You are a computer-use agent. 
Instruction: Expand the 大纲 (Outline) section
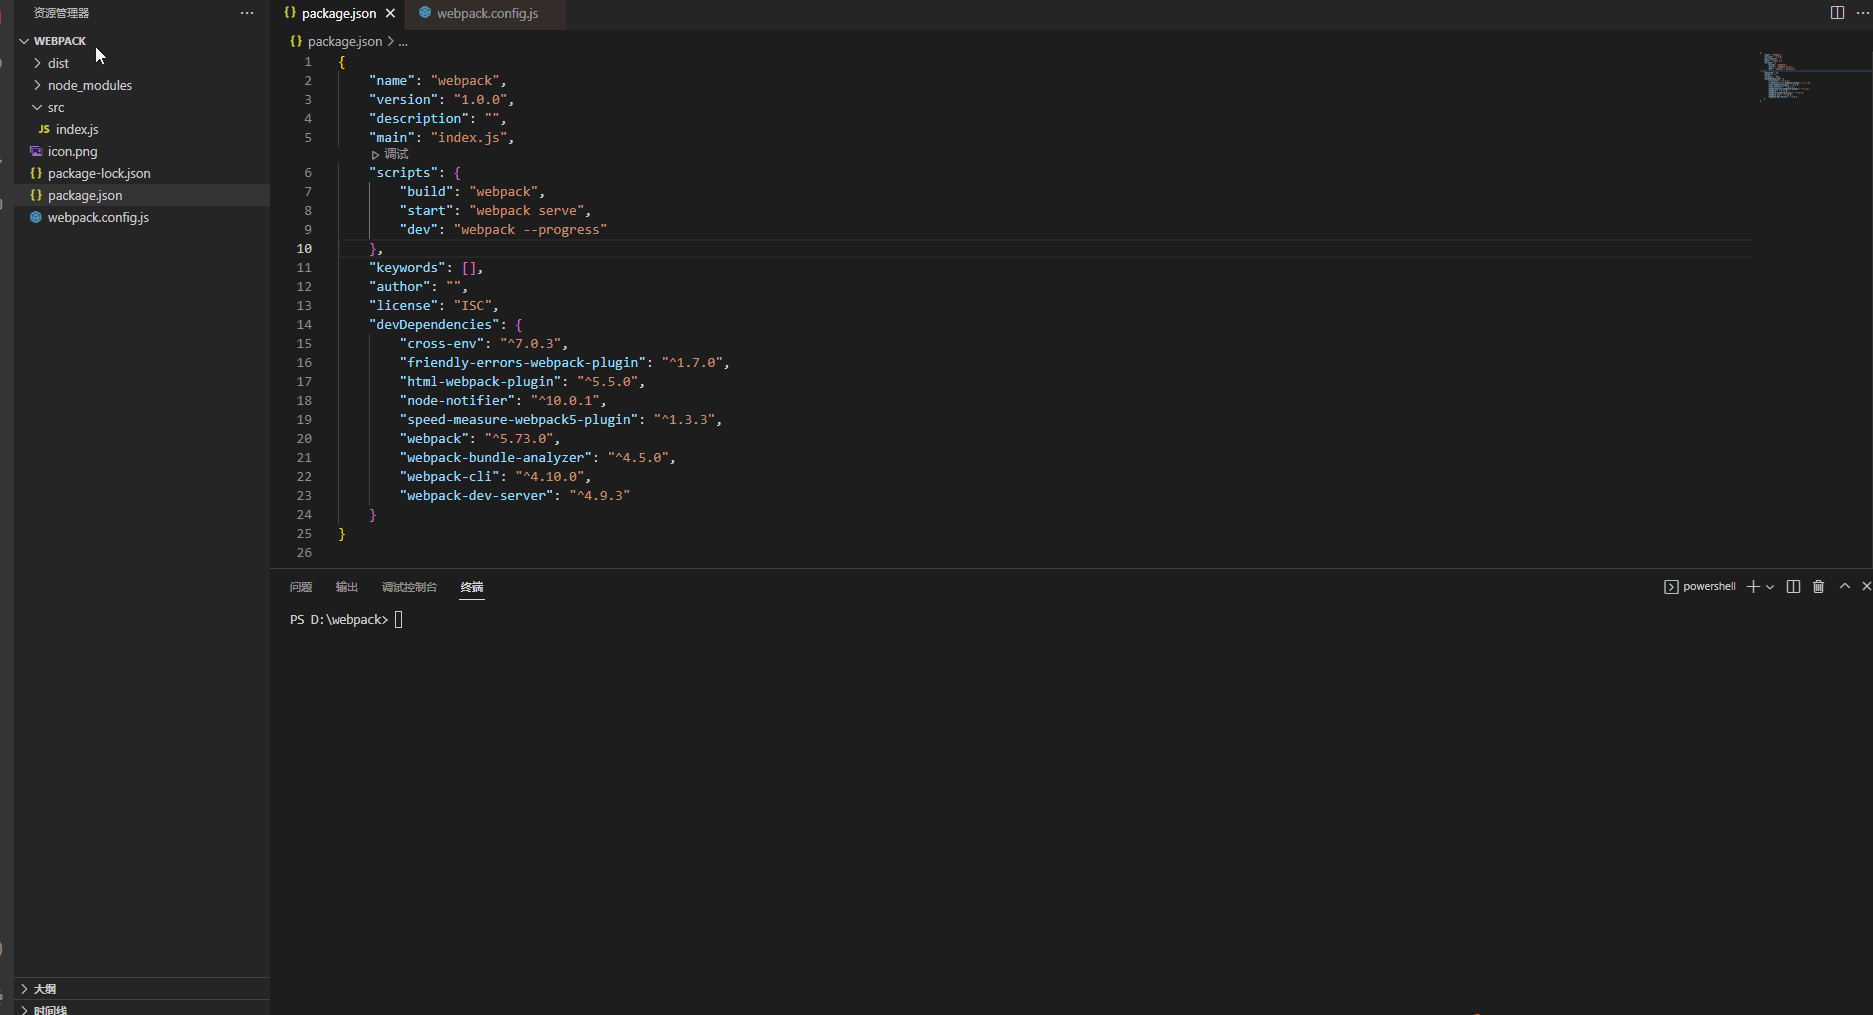point(44,988)
